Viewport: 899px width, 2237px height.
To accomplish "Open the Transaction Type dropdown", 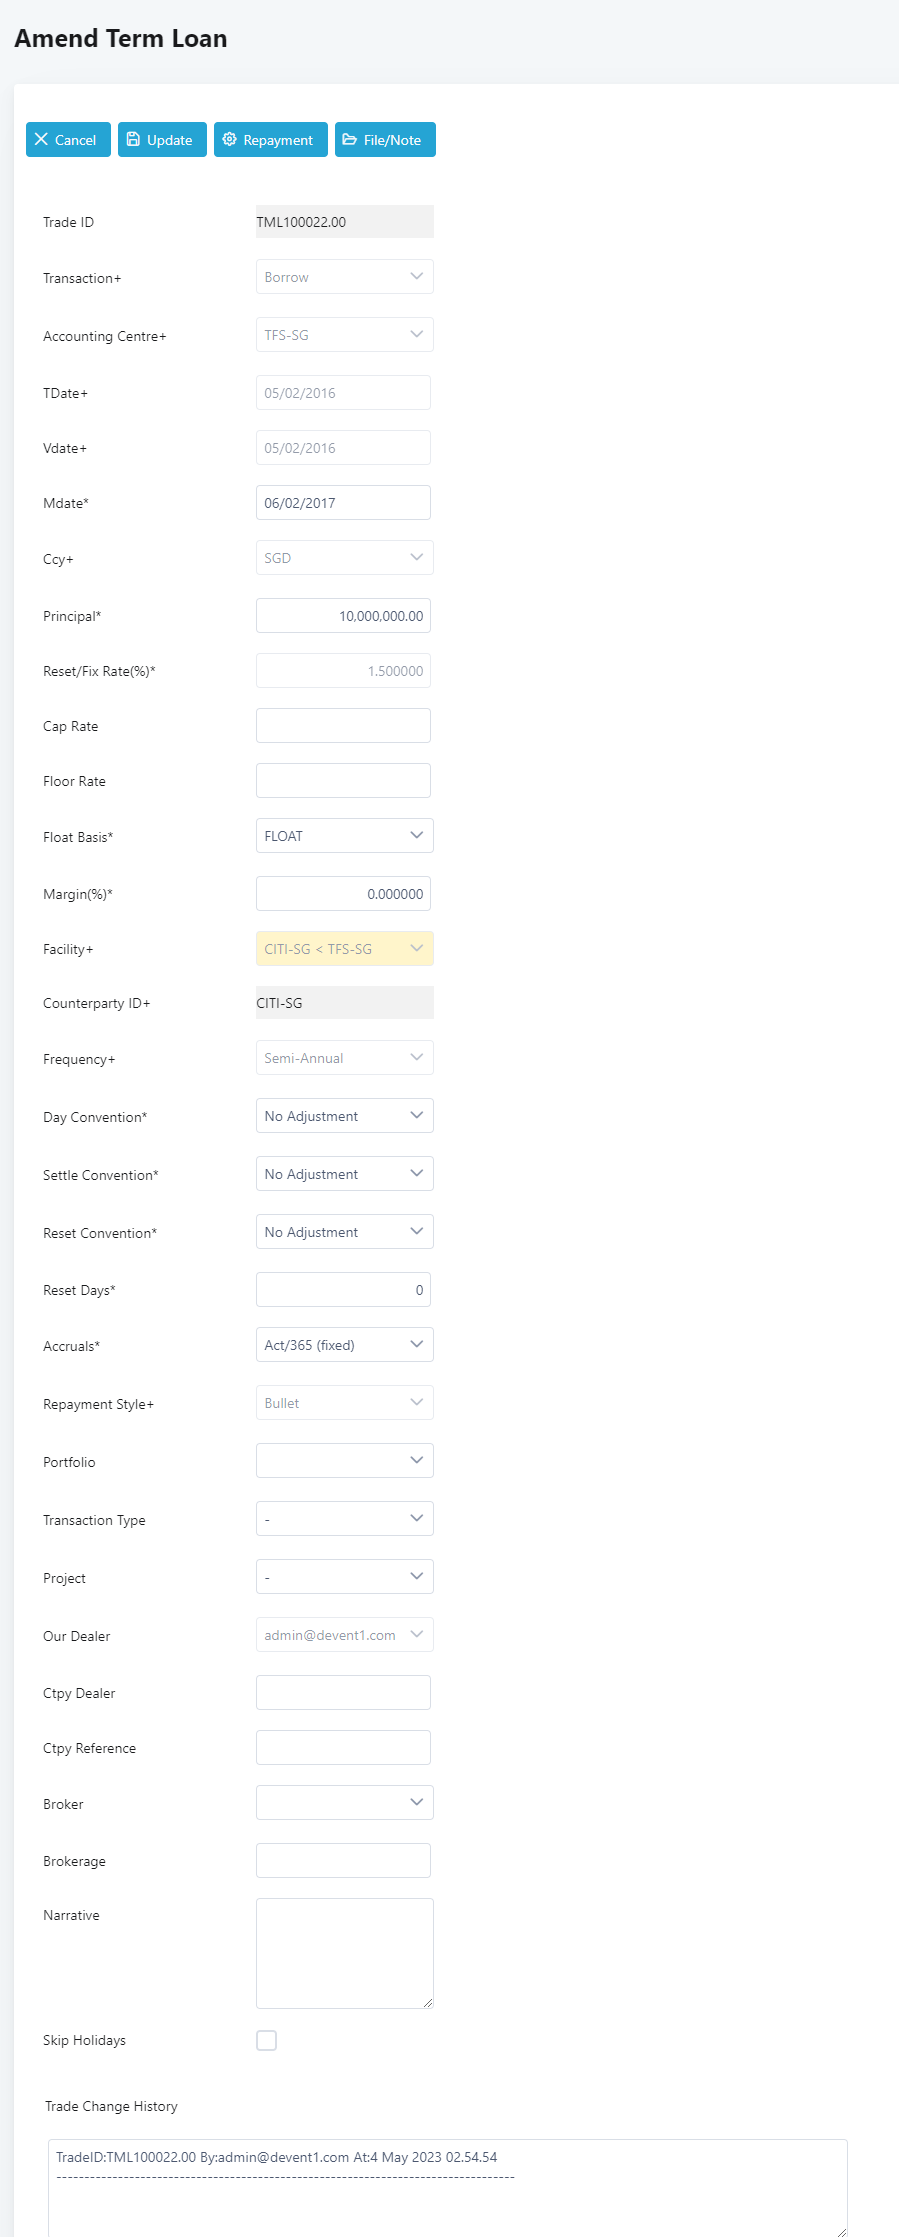I will point(345,1519).
